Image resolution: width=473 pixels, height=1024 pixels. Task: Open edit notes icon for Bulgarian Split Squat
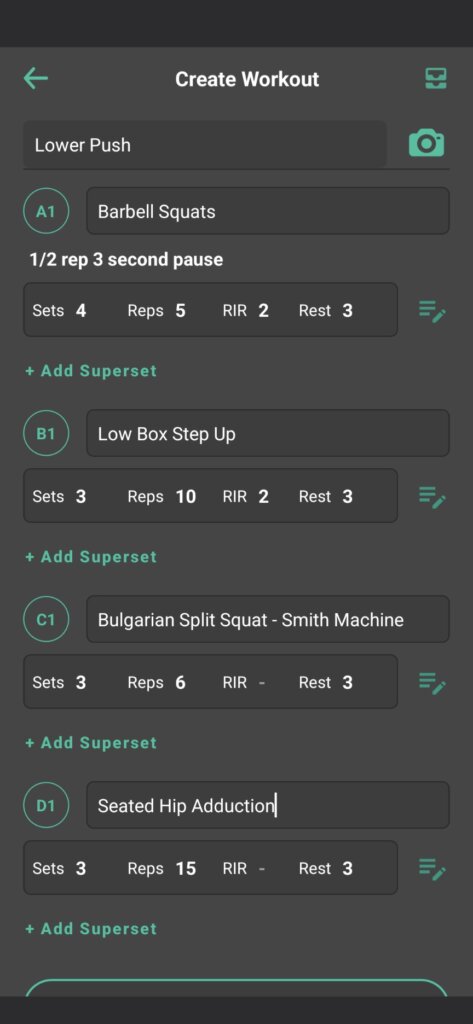pos(432,682)
